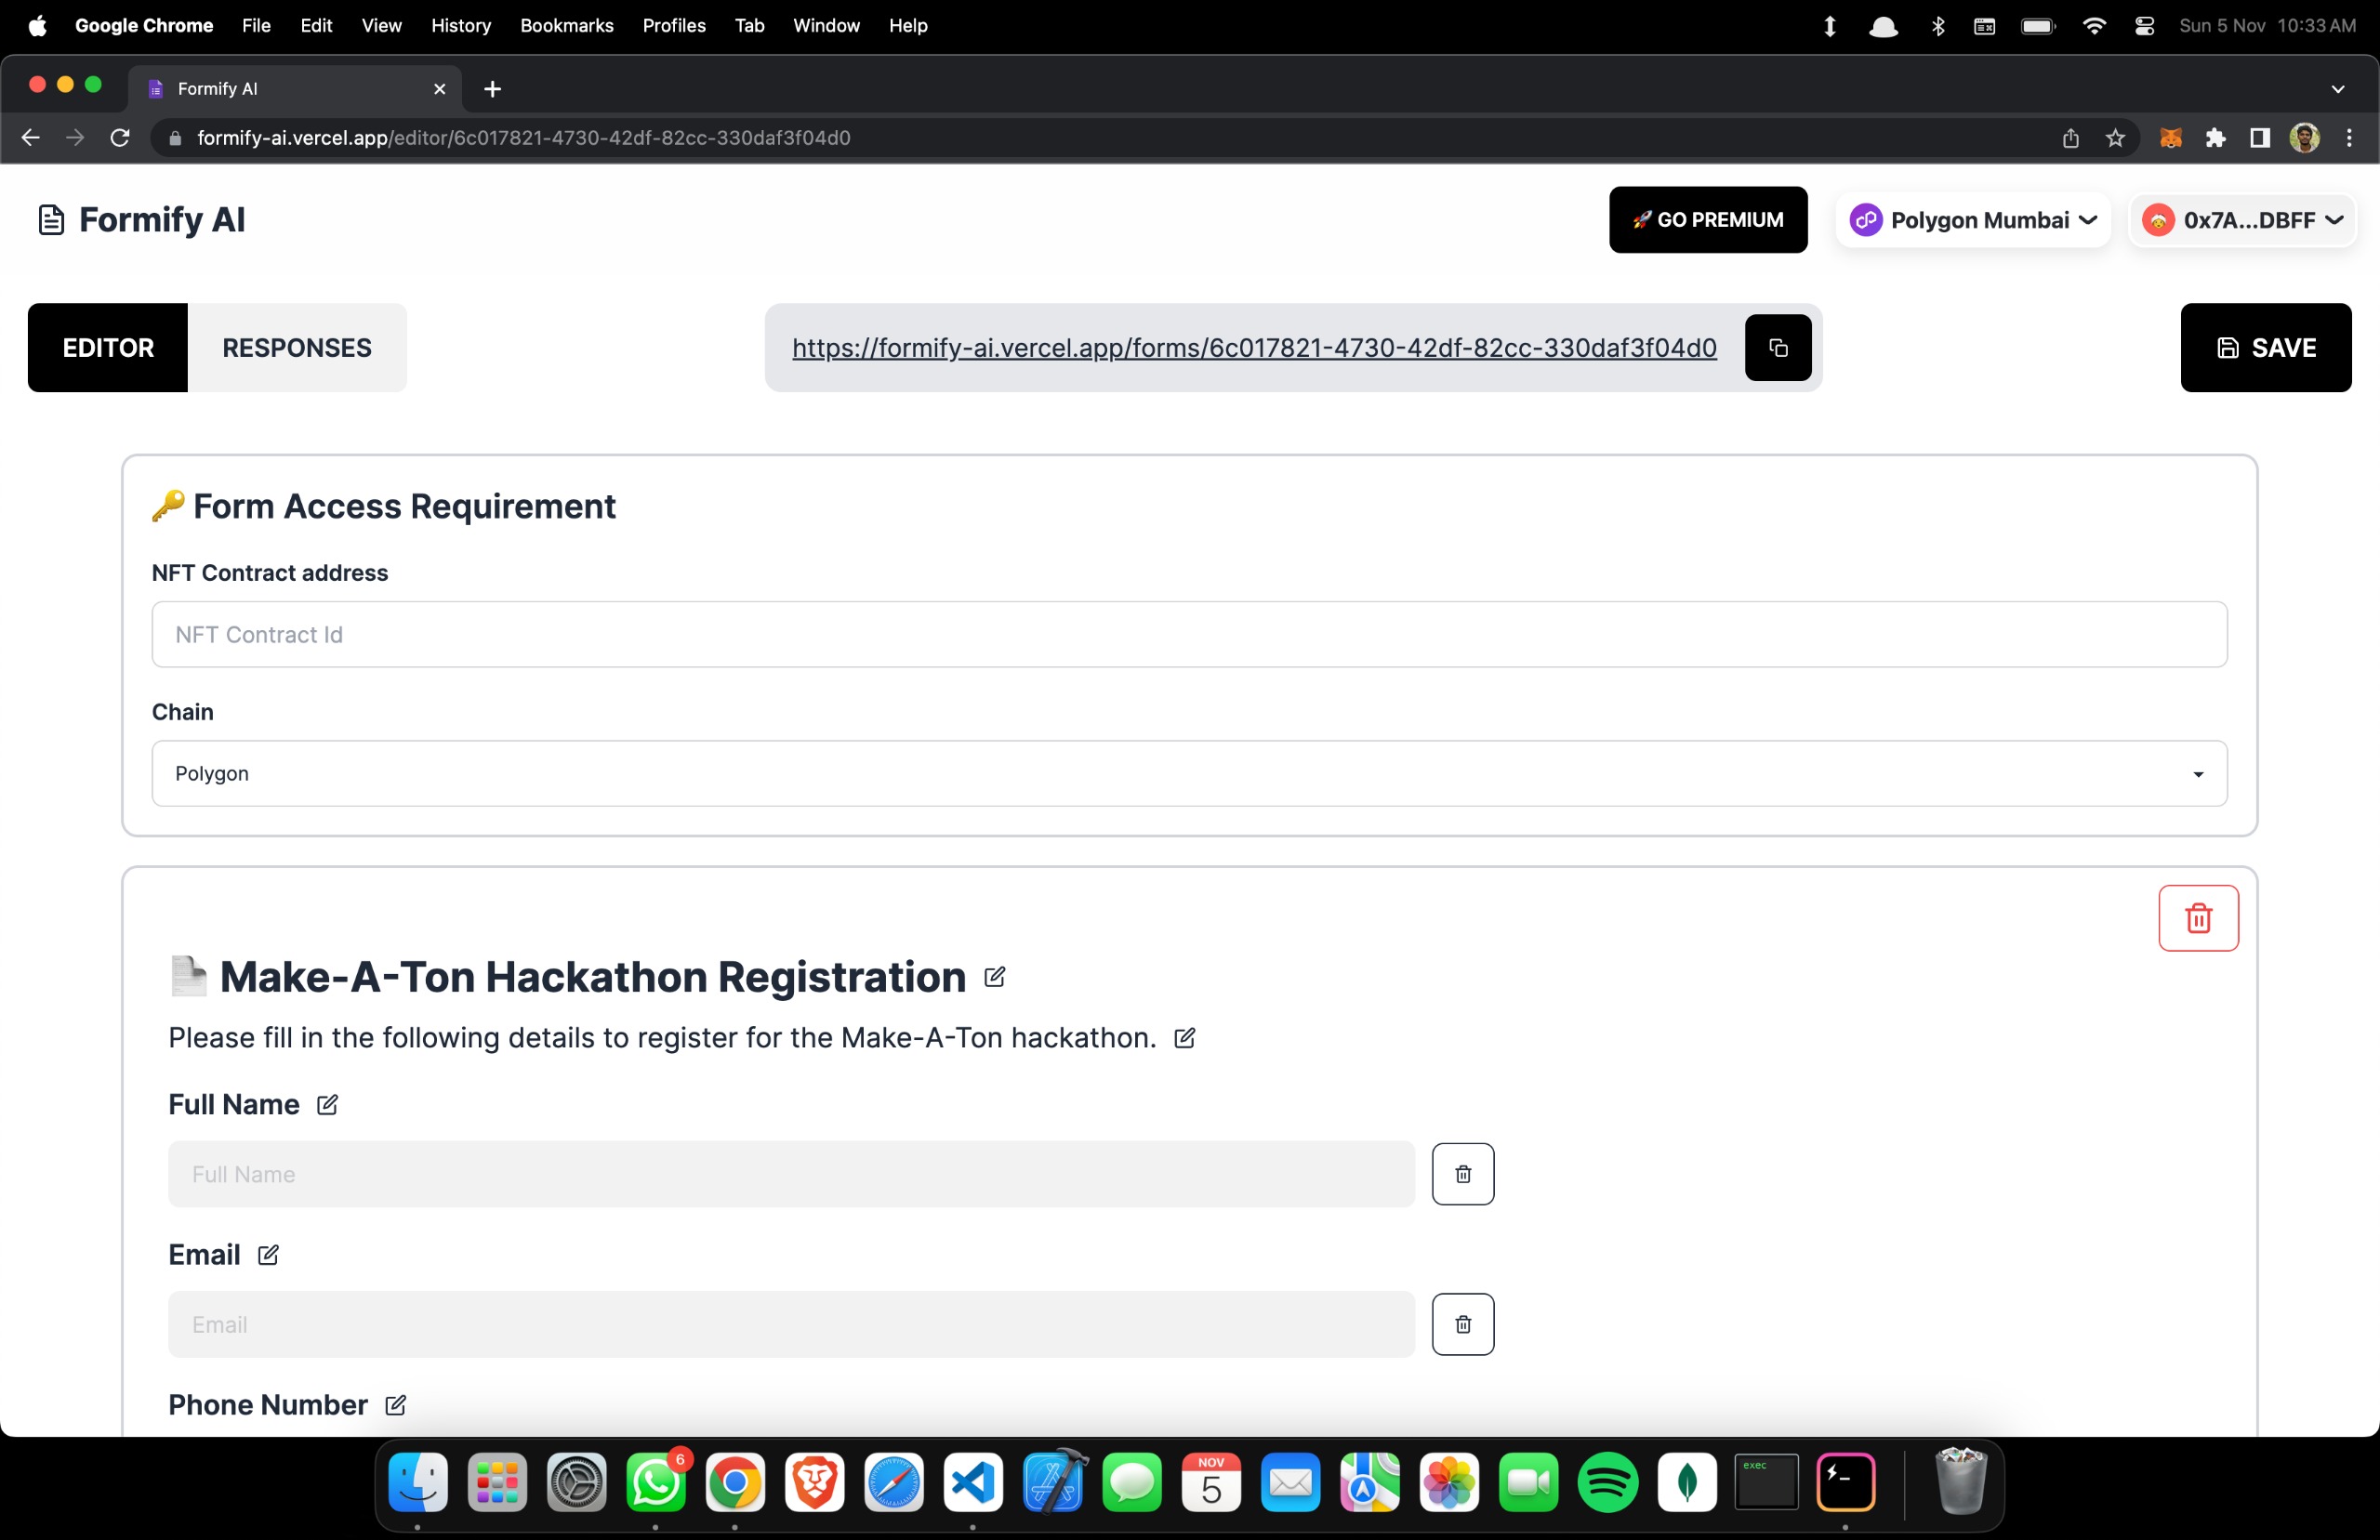Open the Bookmarks menu in the menu bar
This screenshot has height=1540, width=2380.
point(566,25)
